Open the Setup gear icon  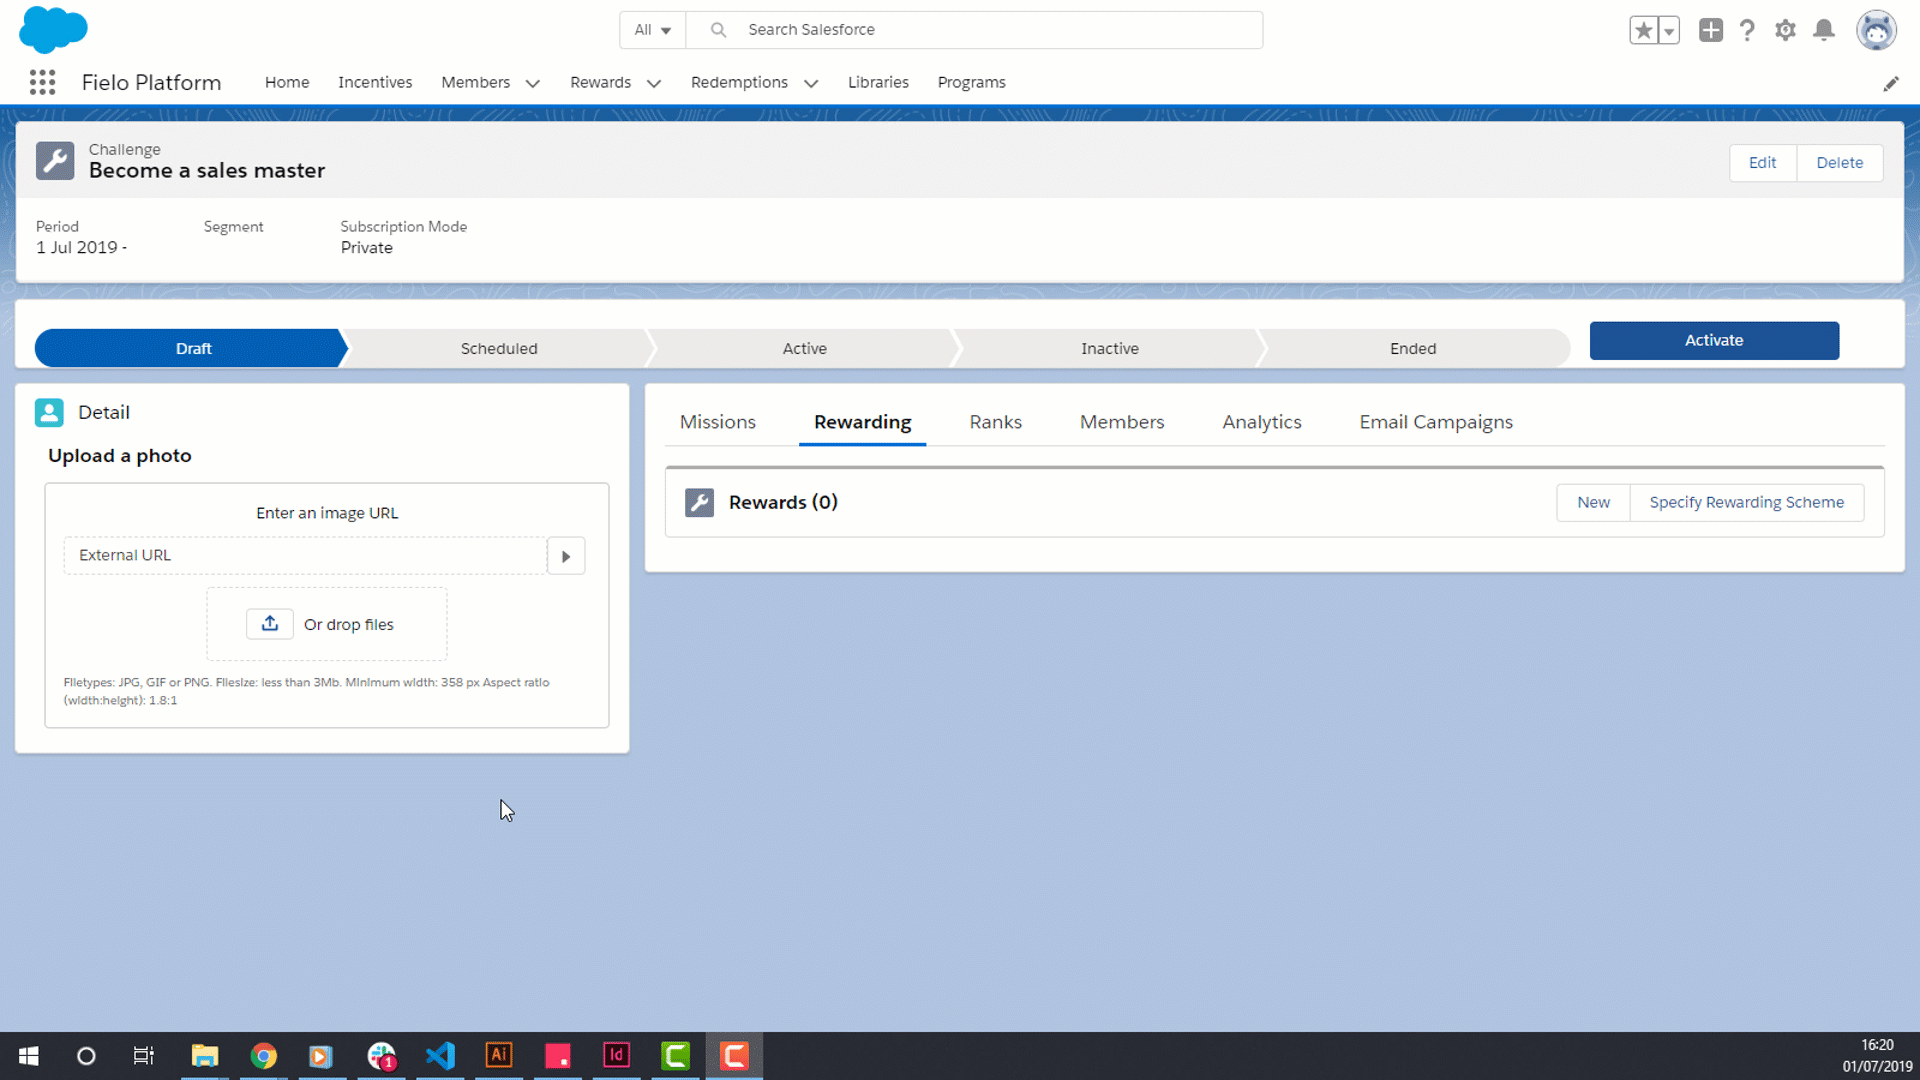pyautogui.click(x=1785, y=30)
